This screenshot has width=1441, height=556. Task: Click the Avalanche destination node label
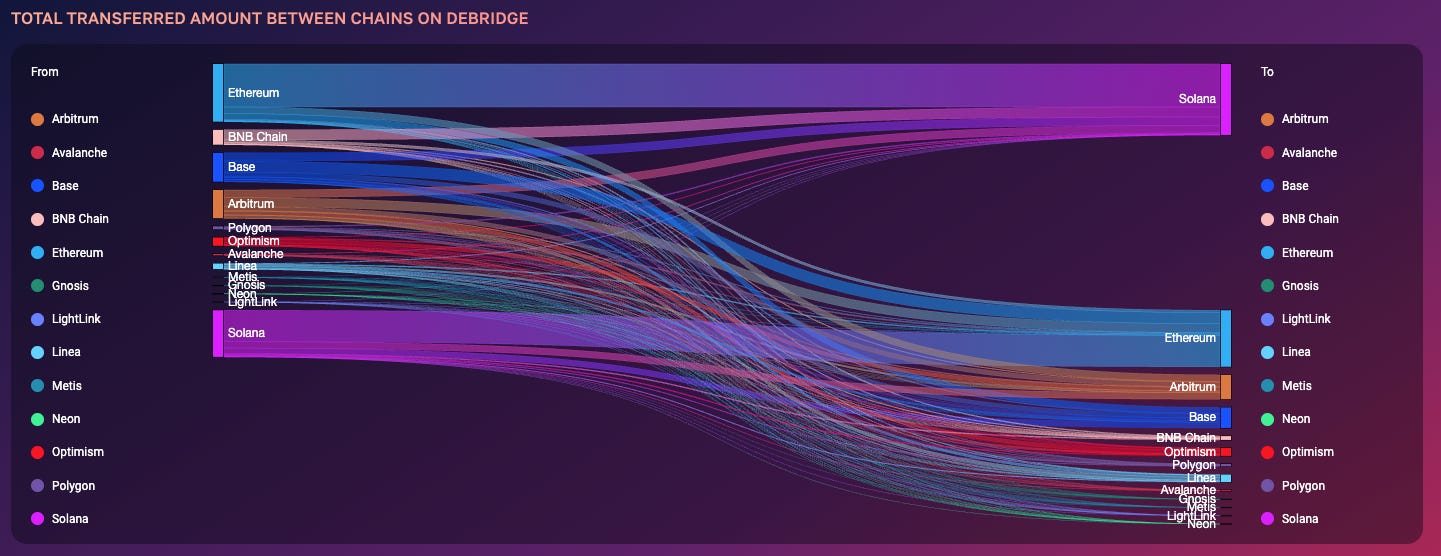(x=1188, y=490)
